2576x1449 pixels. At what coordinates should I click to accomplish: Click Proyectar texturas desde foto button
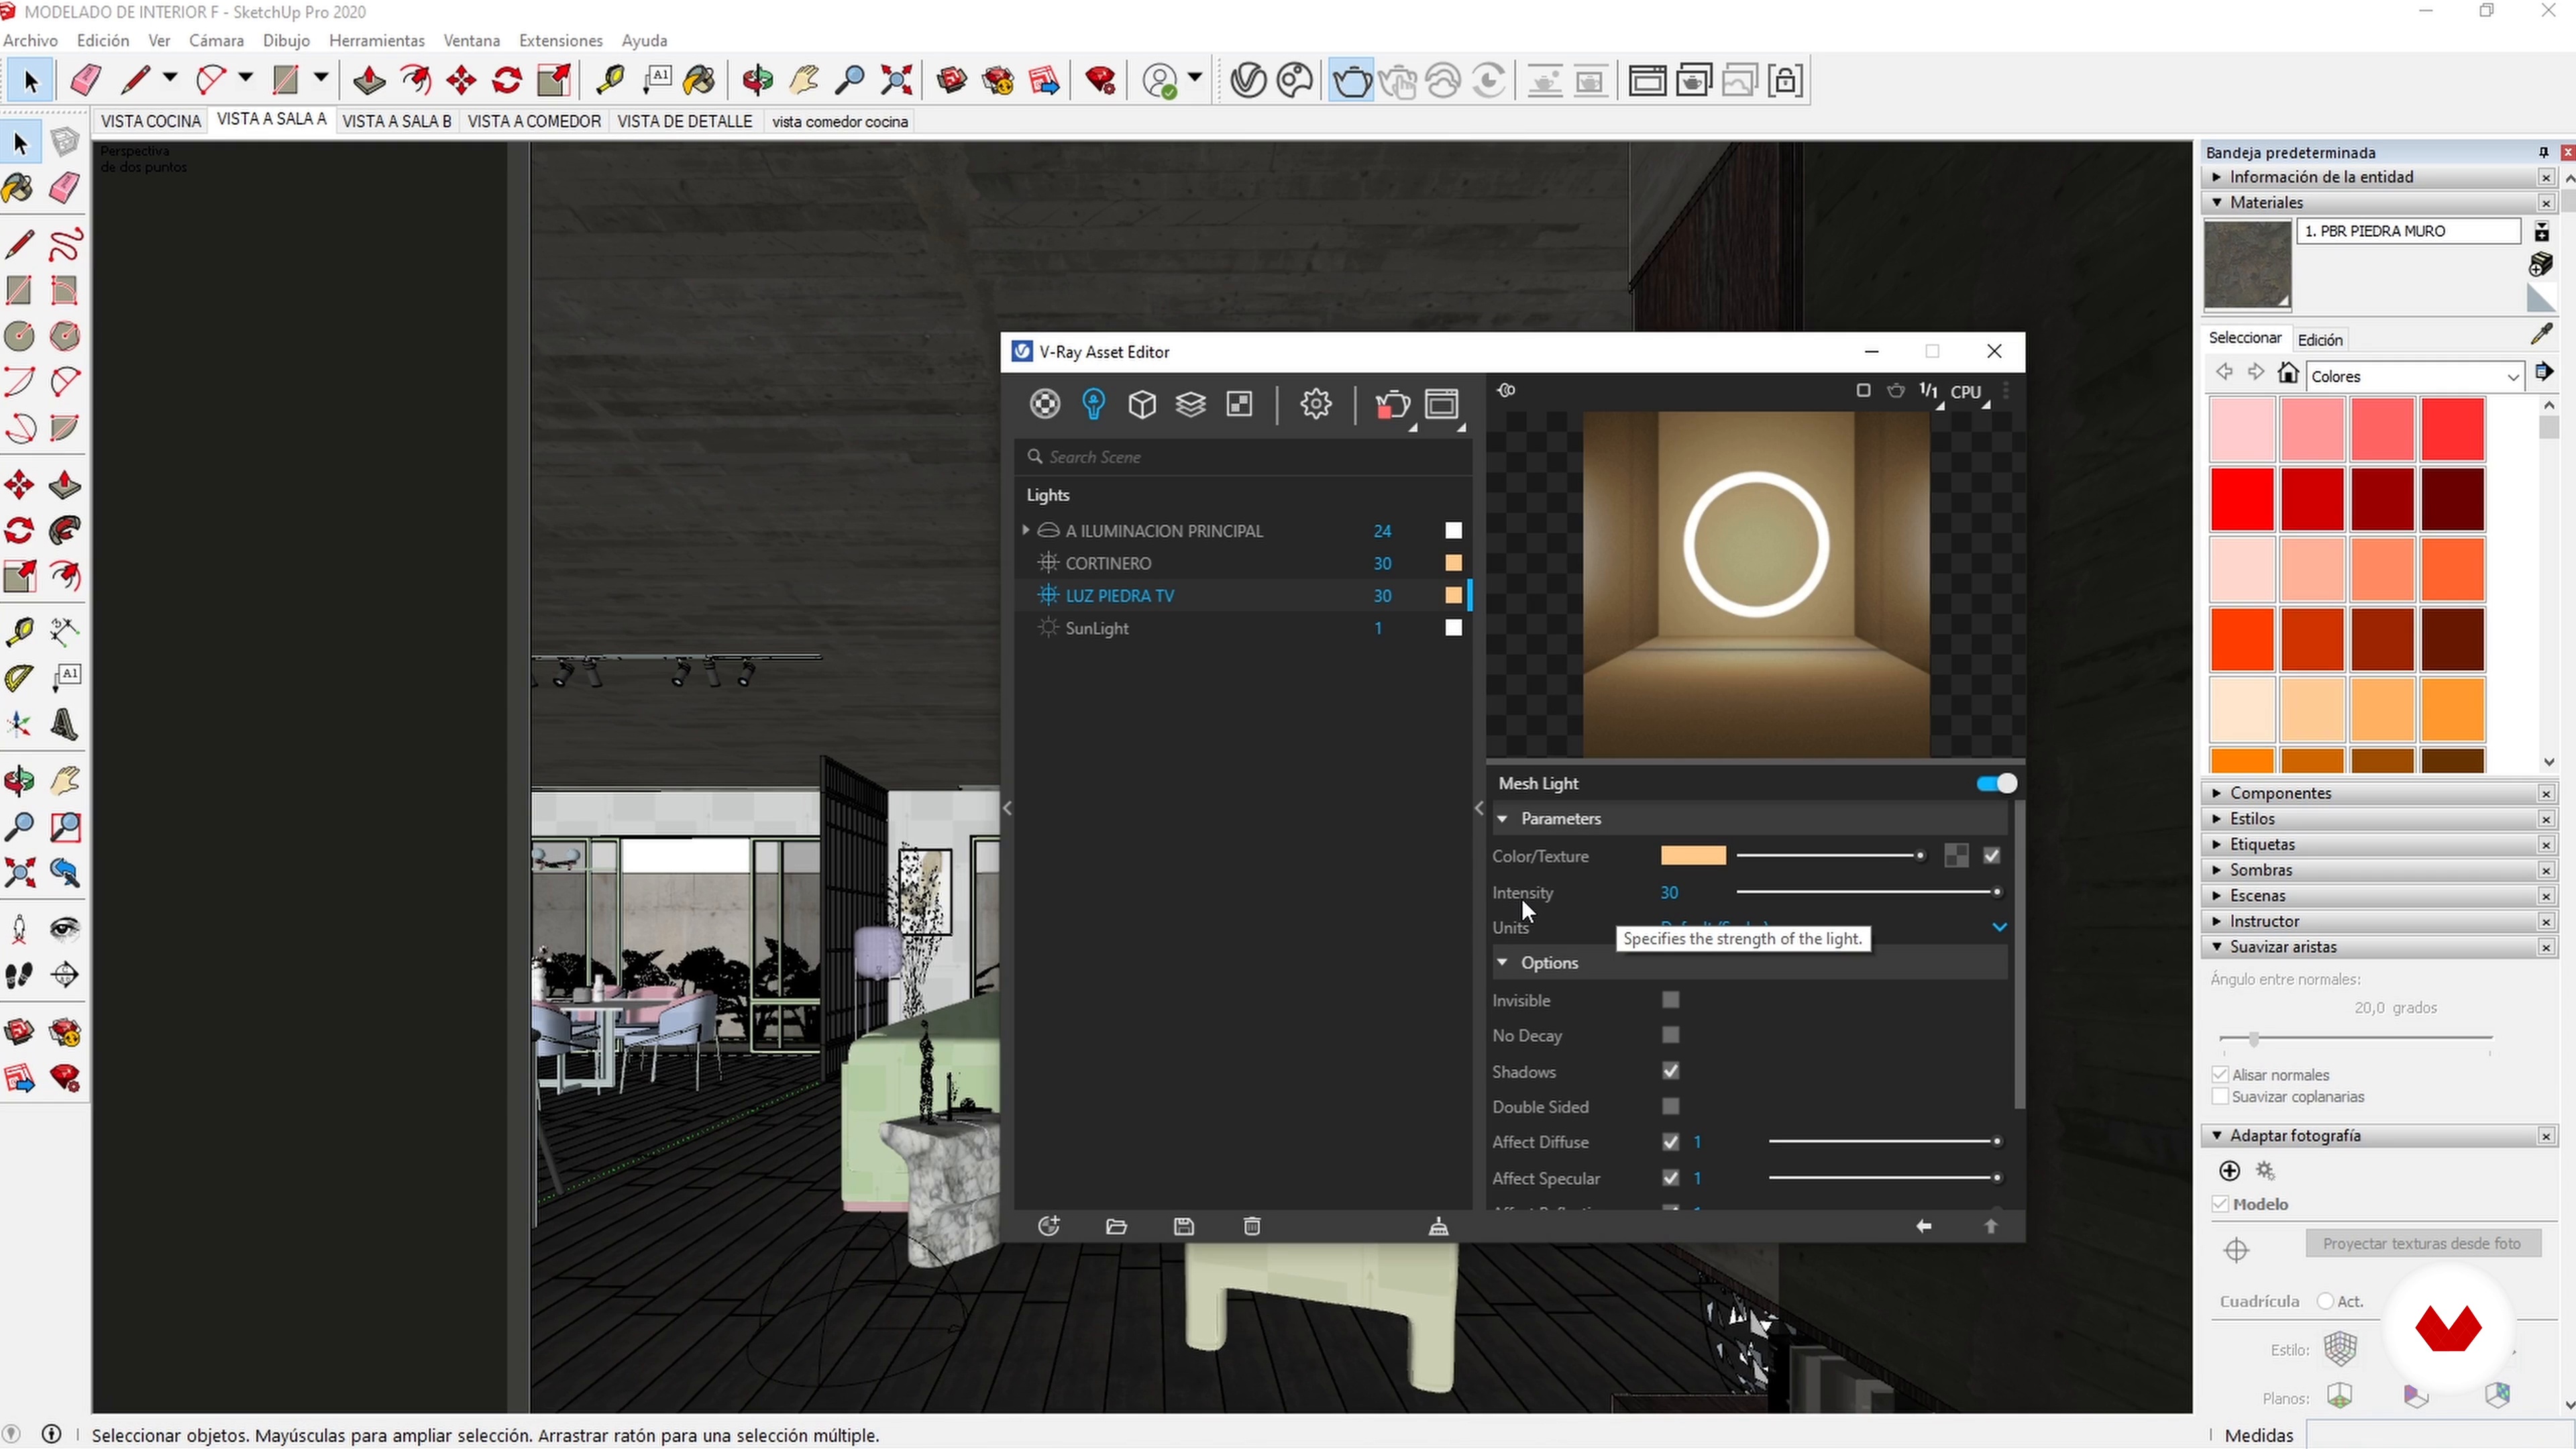click(2422, 1244)
